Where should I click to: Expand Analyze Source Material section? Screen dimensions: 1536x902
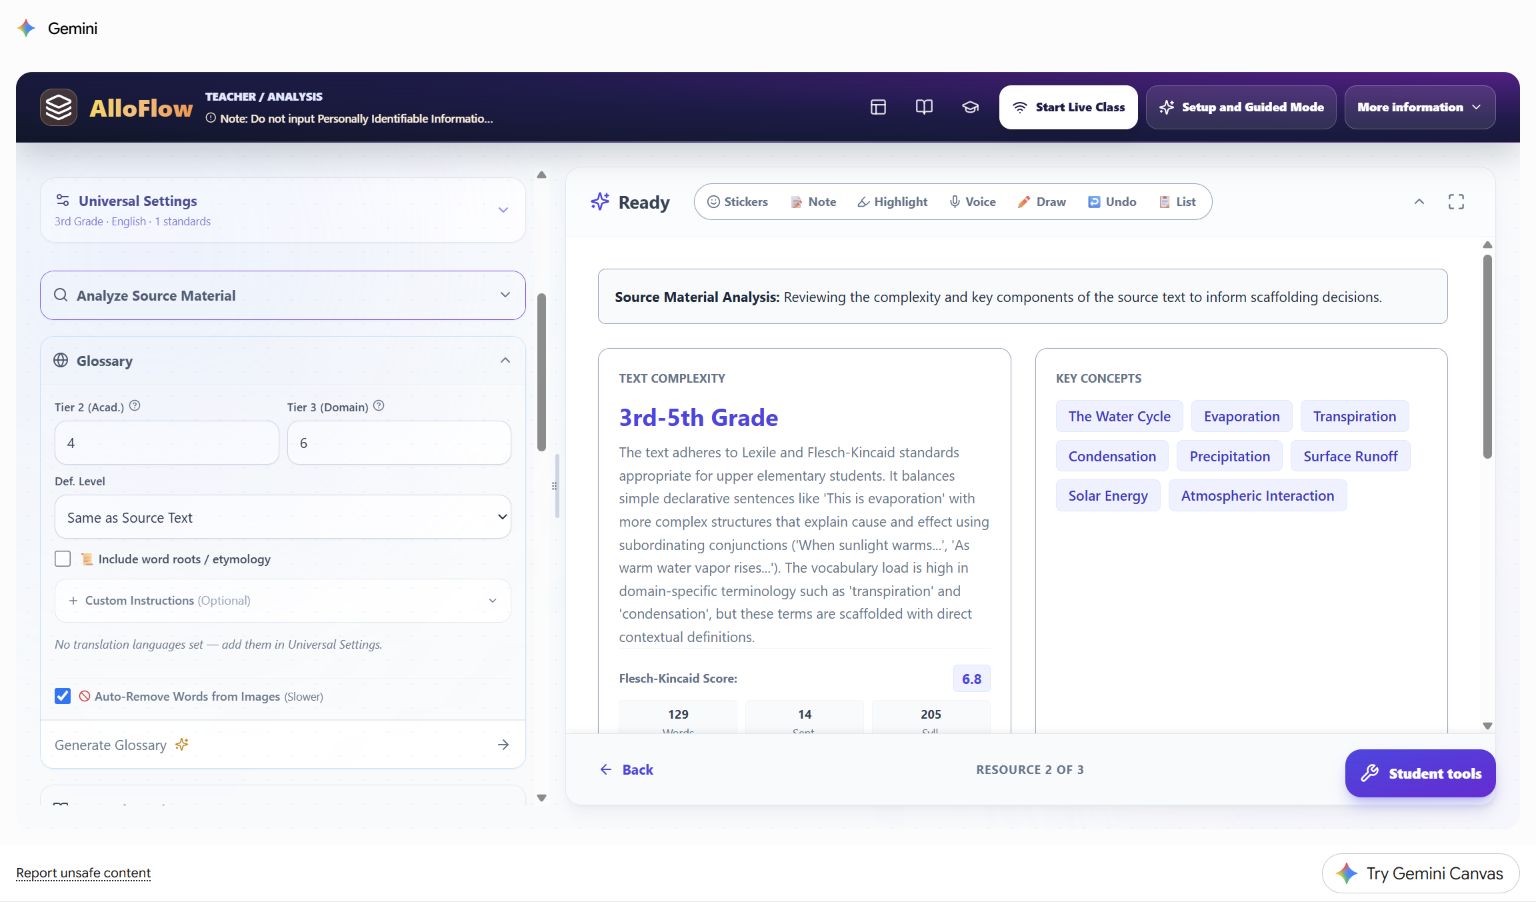(x=283, y=295)
